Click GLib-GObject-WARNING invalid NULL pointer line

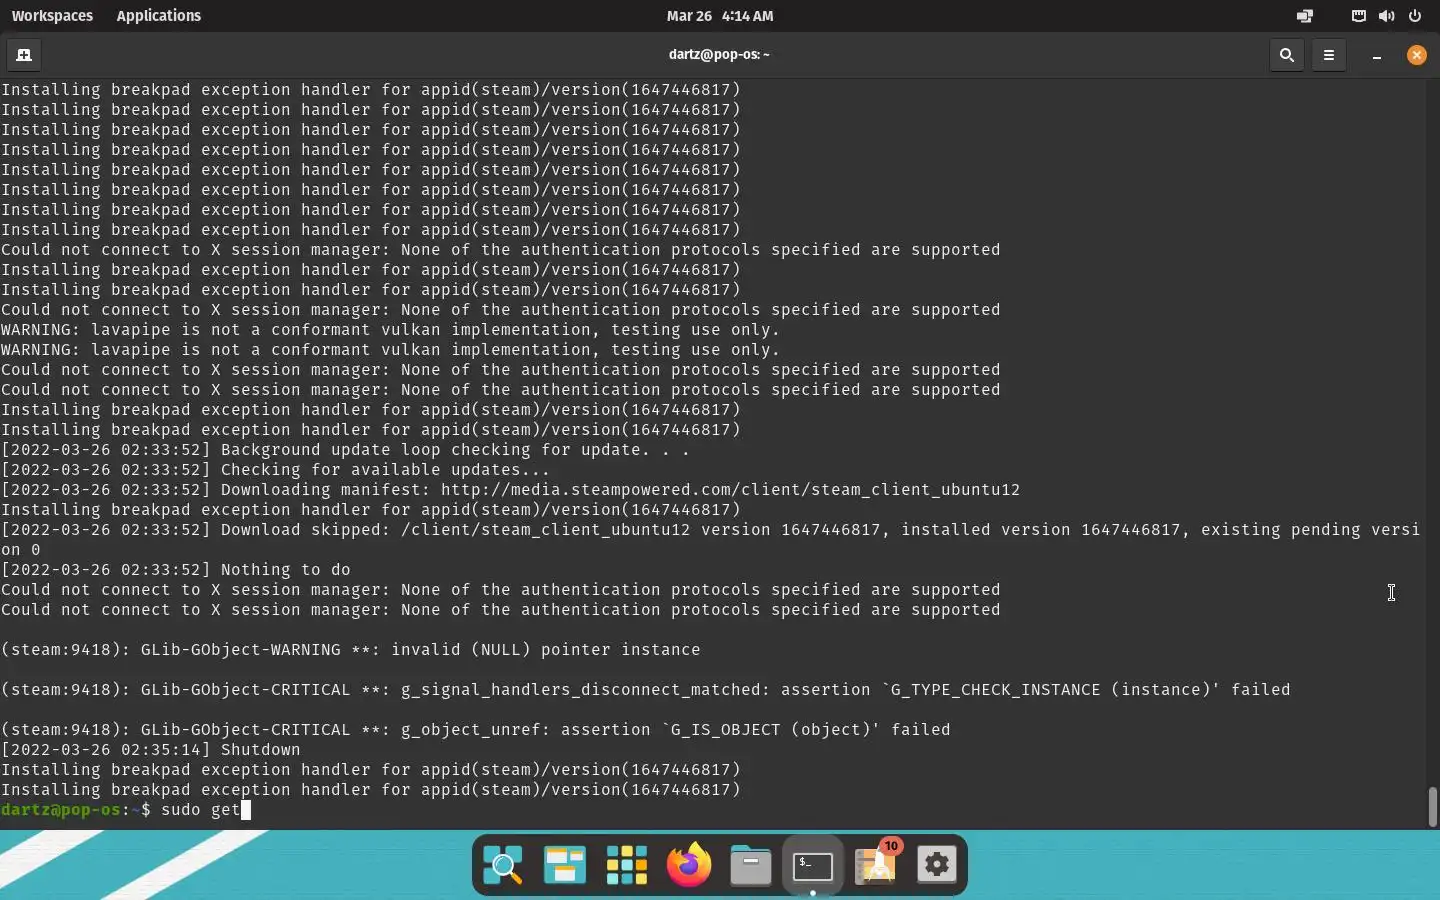pyautogui.click(x=350, y=650)
